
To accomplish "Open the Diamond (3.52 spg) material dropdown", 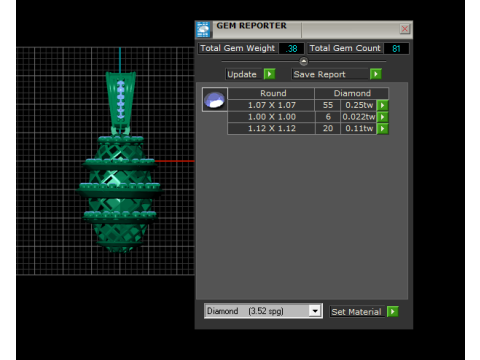I will (x=314, y=311).
